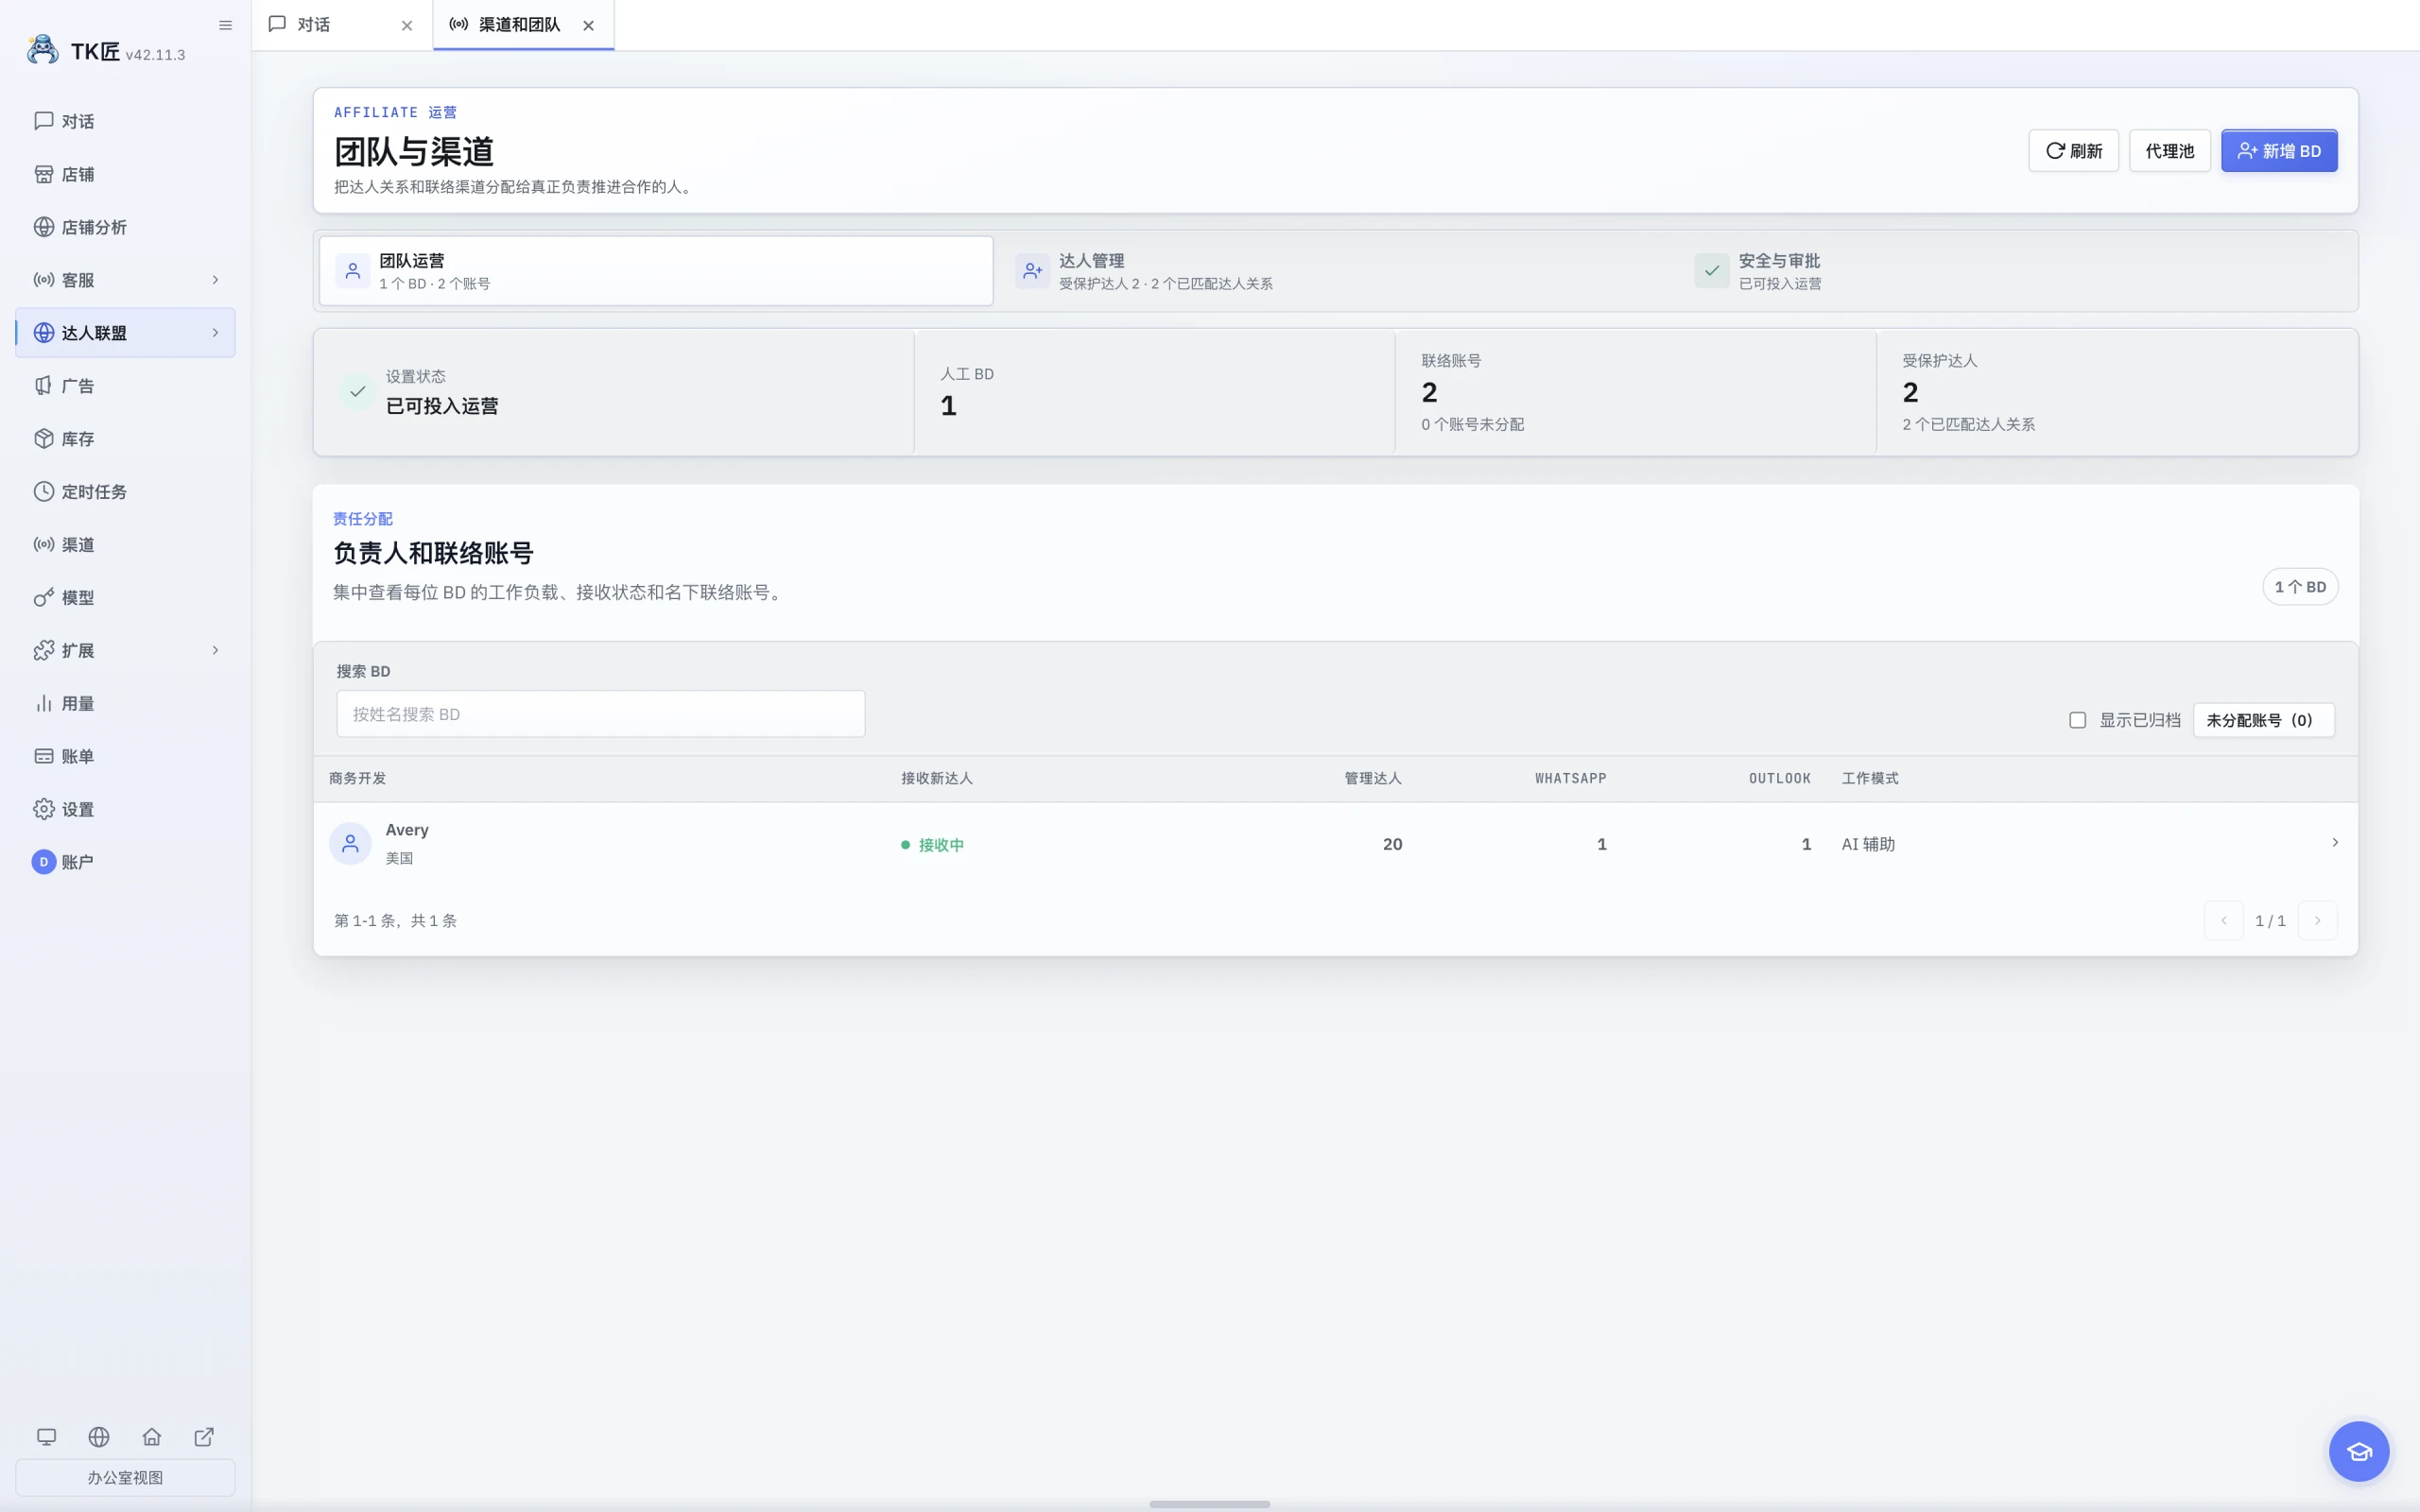Open Avery row details chevron
Screen dimensions: 2420x1512
[x=2335, y=843]
